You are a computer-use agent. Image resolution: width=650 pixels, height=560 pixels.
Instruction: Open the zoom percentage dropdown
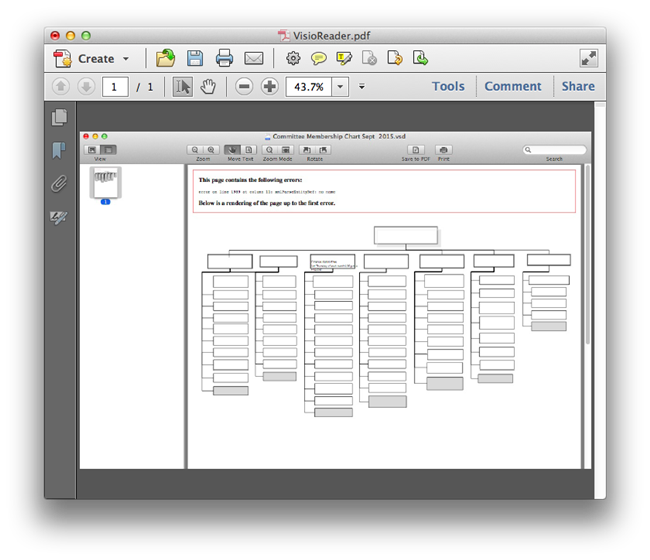coord(340,87)
